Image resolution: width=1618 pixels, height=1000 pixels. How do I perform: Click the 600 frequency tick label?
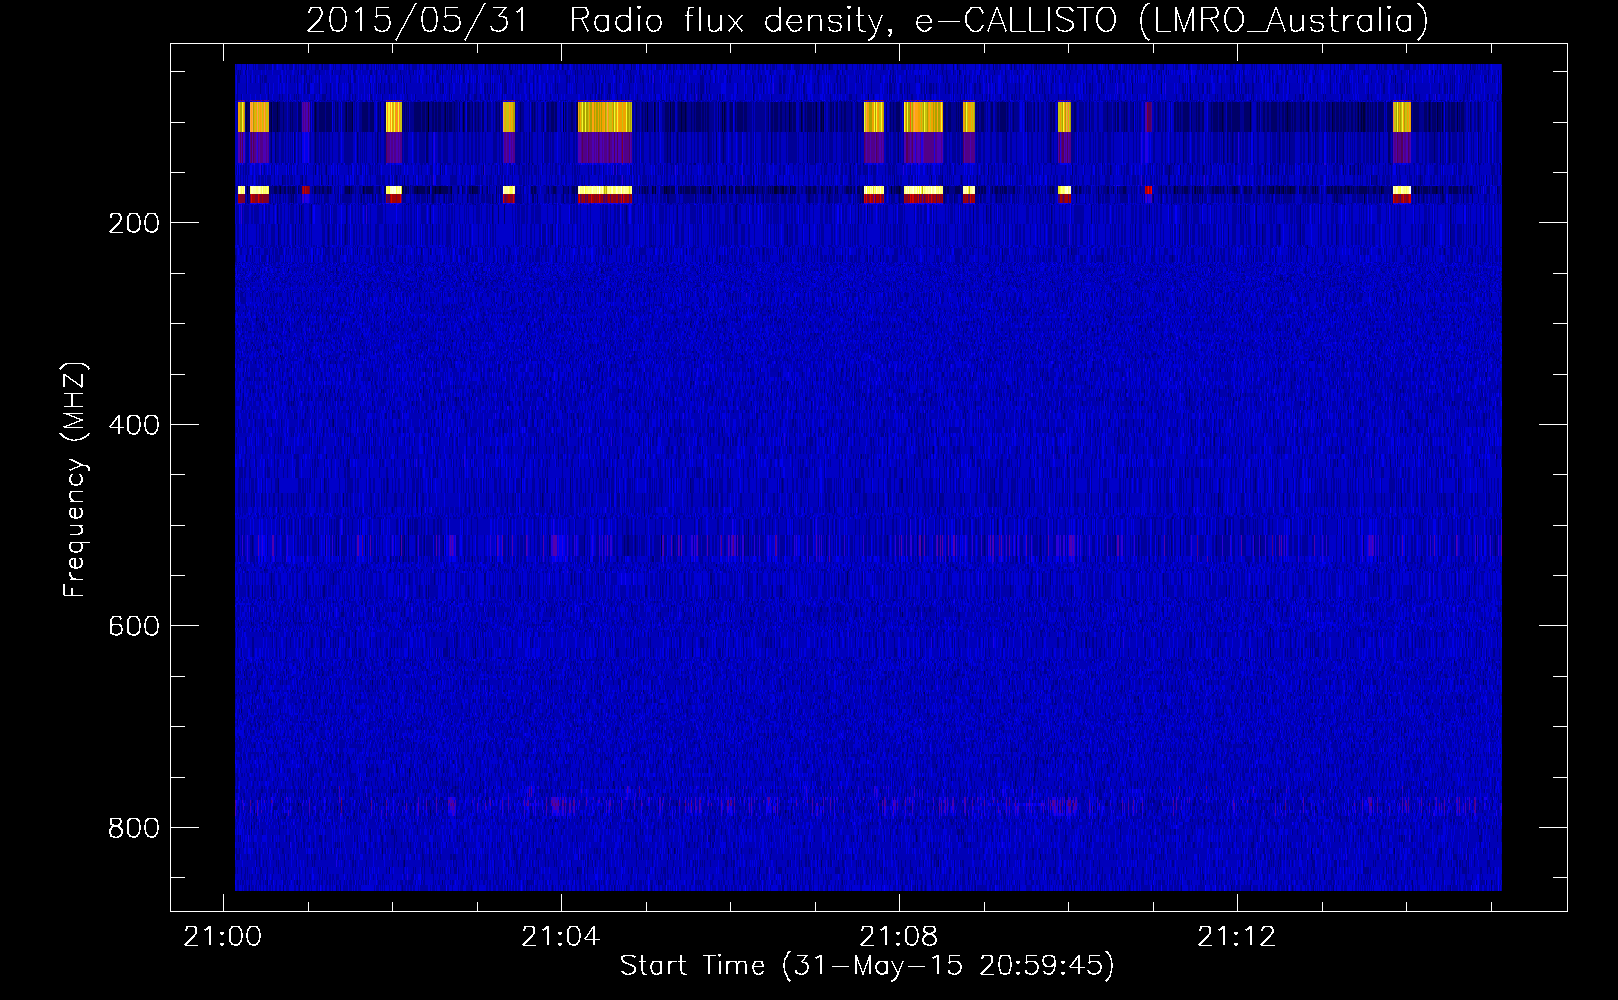pyautogui.click(x=134, y=626)
